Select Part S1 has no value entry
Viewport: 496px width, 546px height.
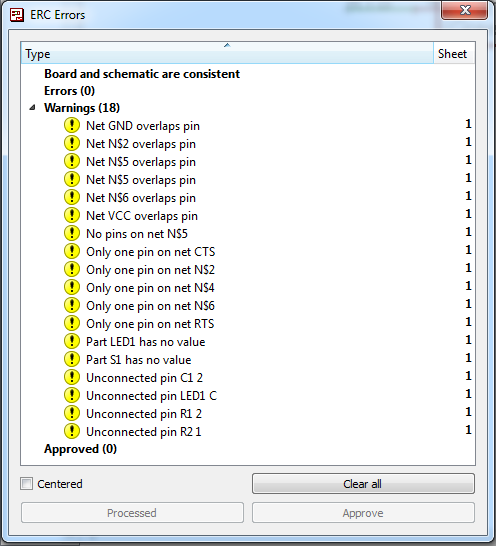[x=139, y=360]
